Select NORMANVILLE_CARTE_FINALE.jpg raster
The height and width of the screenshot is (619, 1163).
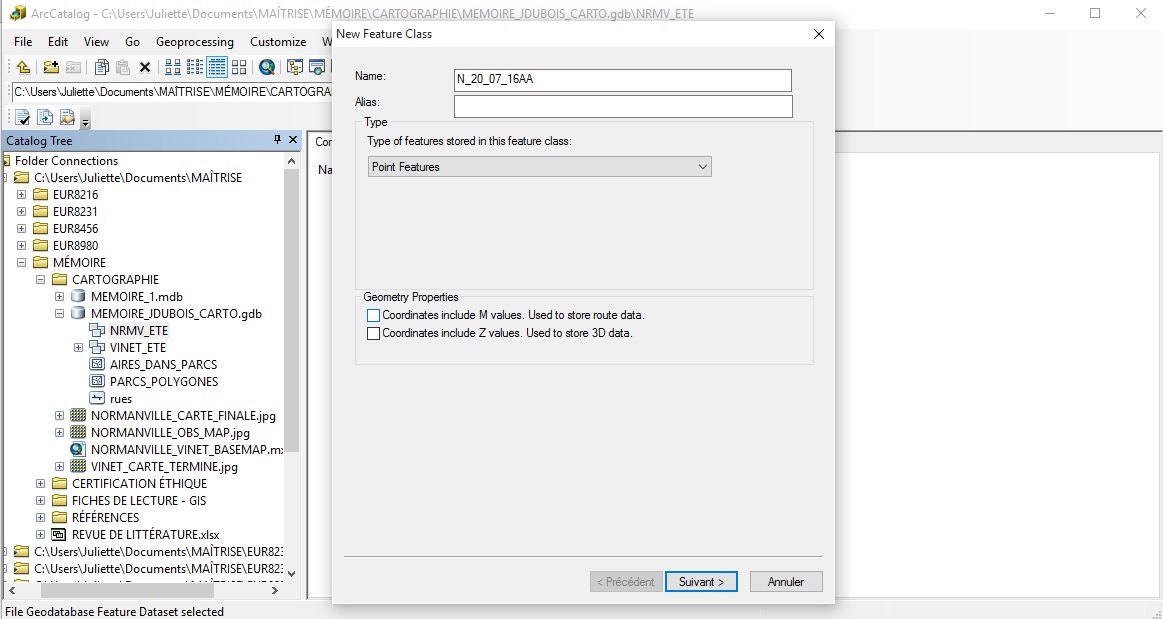(x=183, y=416)
